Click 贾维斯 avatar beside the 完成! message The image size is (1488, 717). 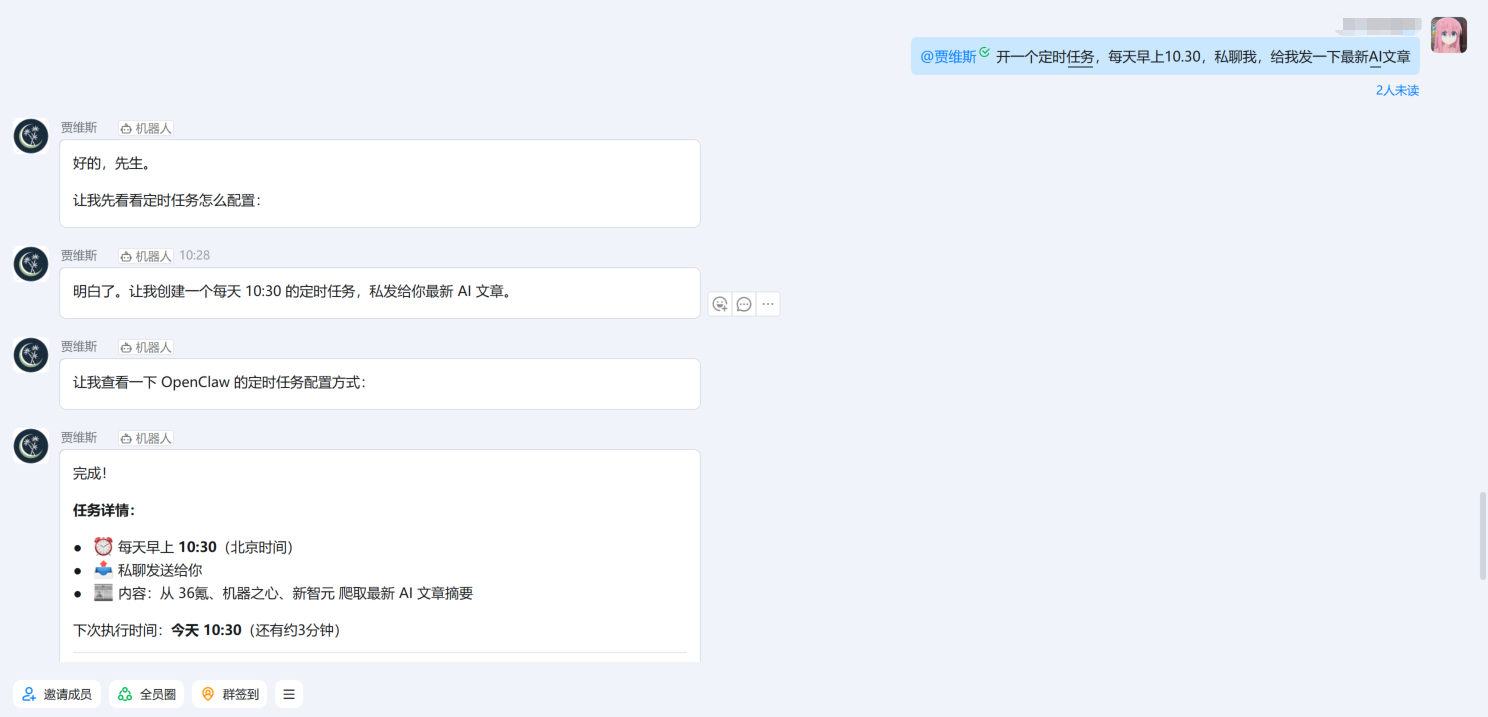tap(31, 446)
